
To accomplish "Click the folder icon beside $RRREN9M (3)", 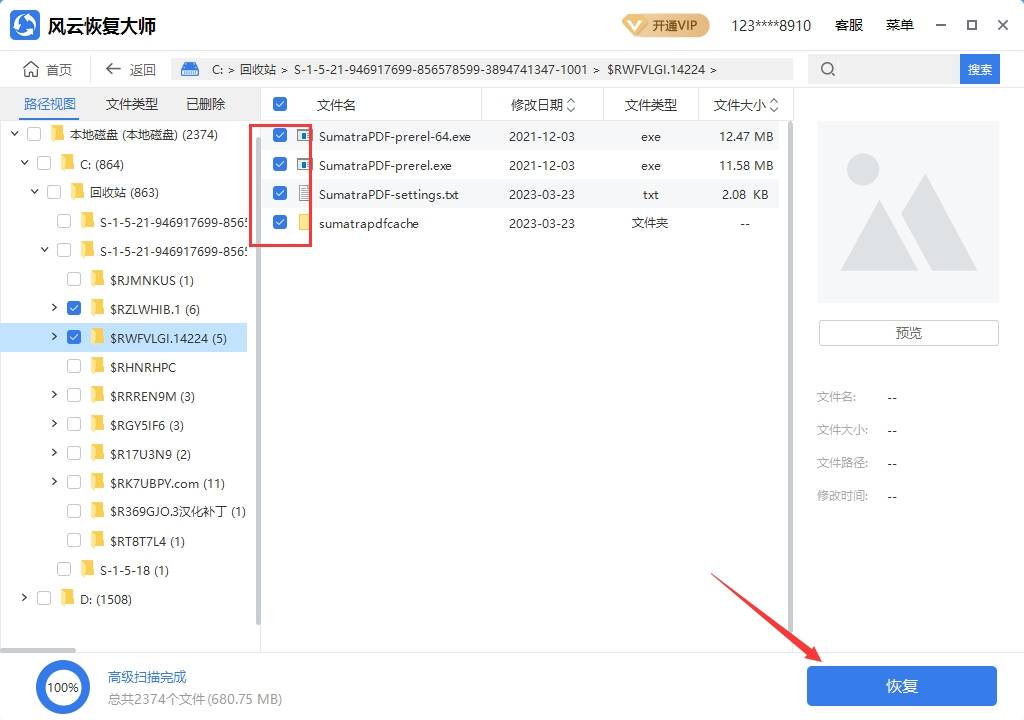I will pyautogui.click(x=97, y=395).
